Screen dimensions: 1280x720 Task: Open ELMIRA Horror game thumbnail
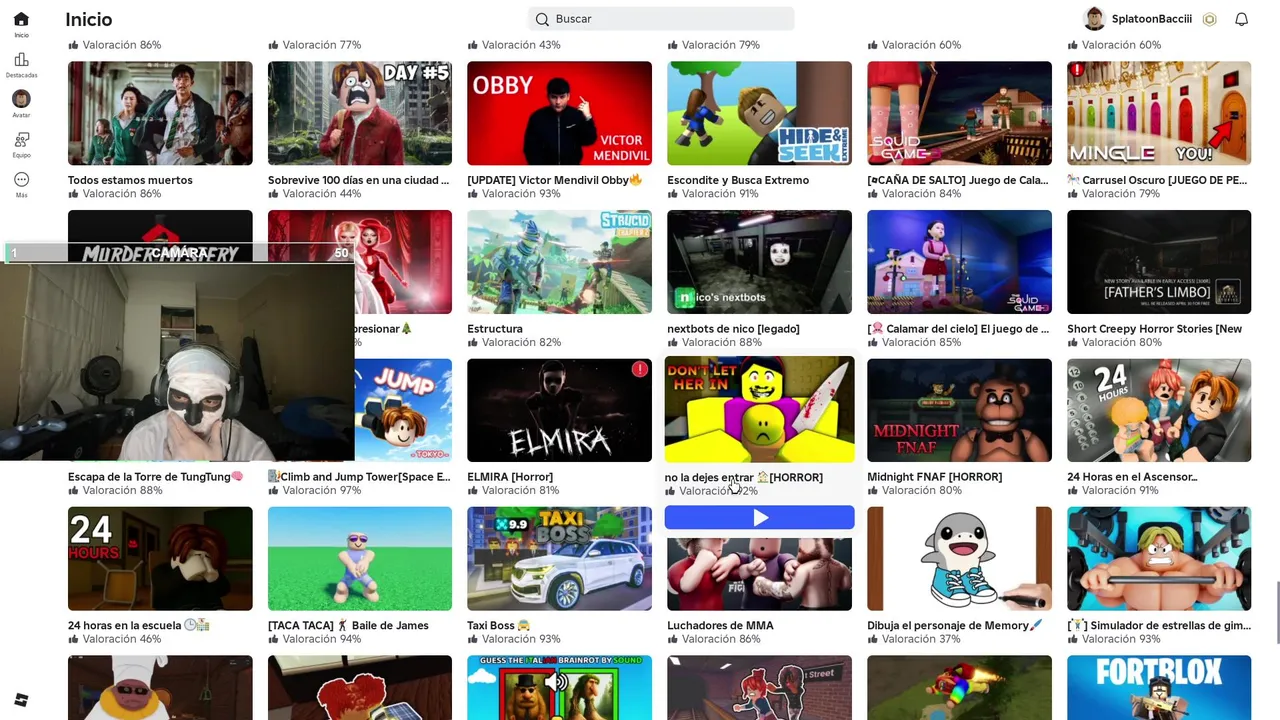click(x=559, y=410)
